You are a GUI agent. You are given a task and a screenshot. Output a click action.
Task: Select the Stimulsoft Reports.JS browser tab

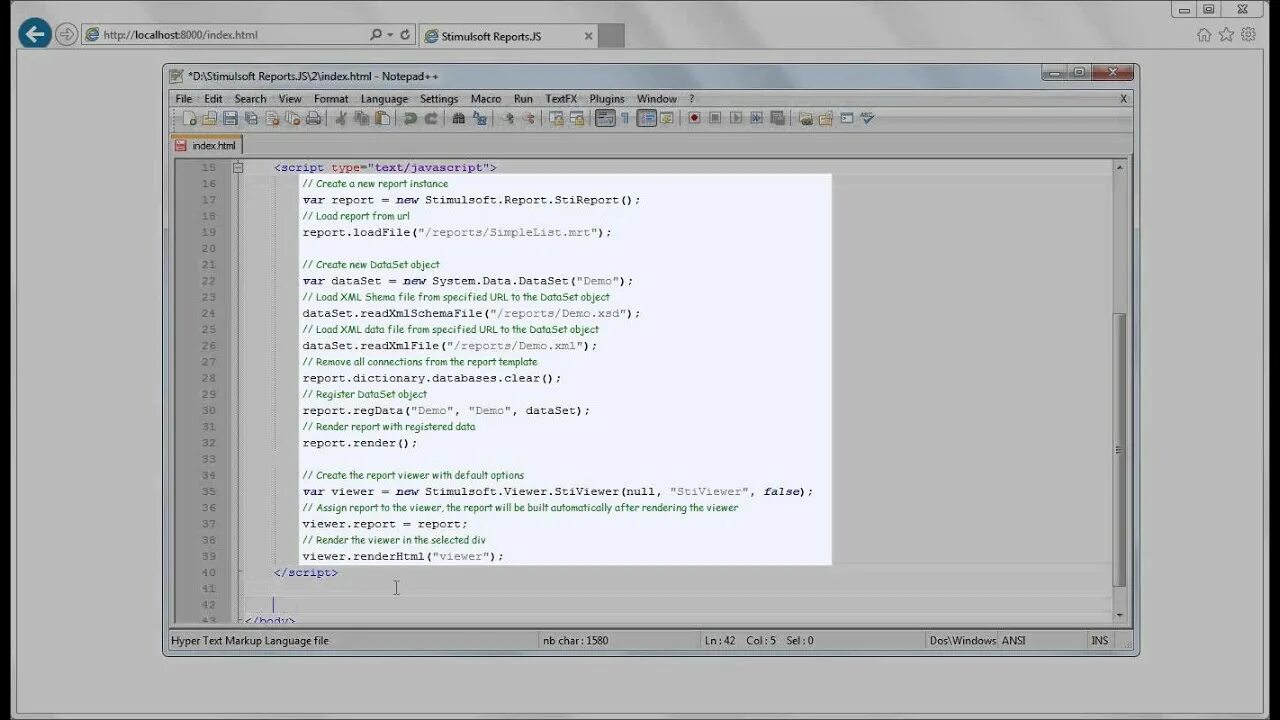508,35
